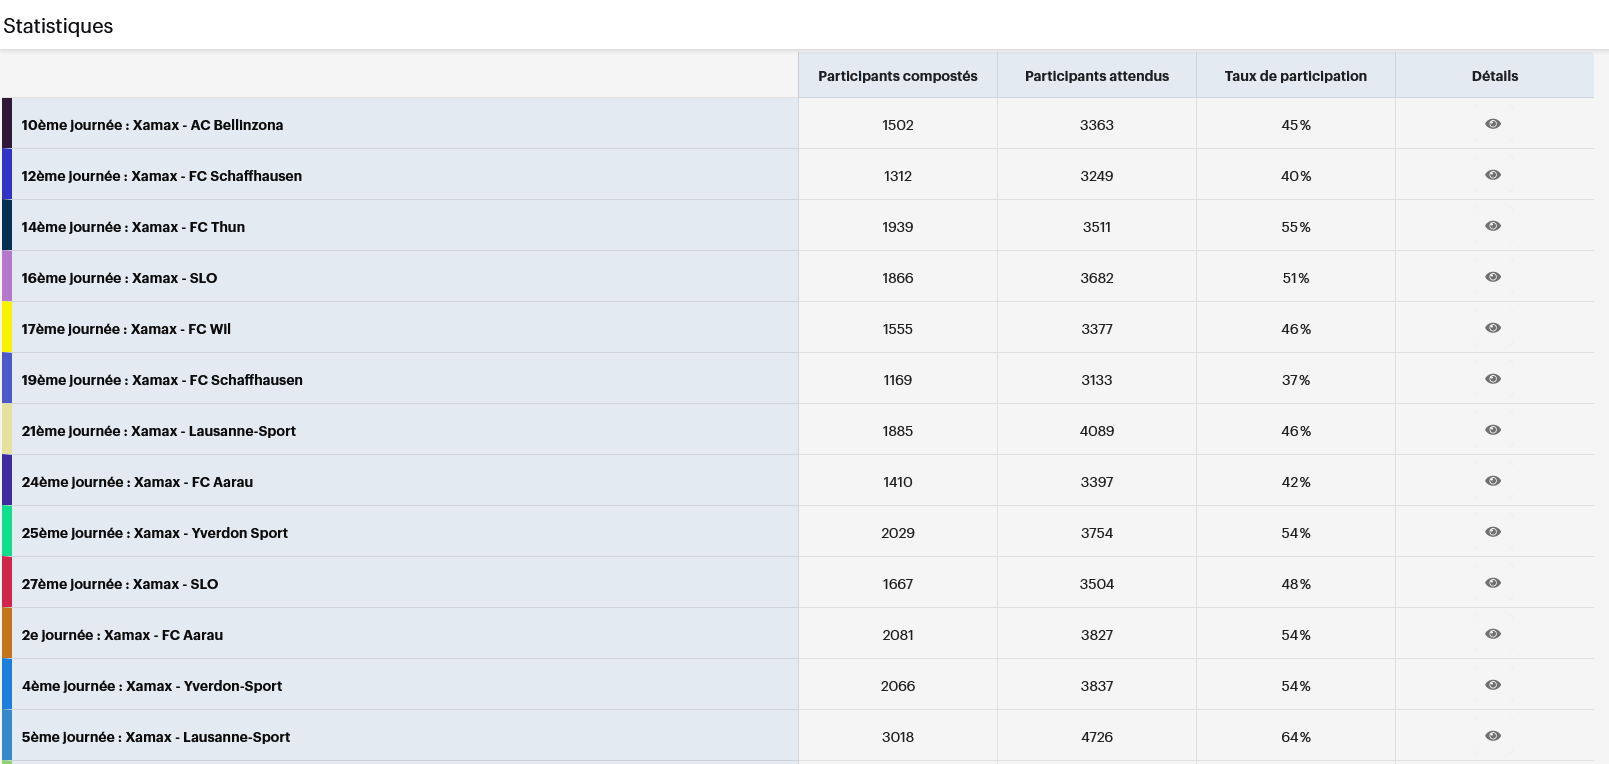Image resolution: width=1609 pixels, height=764 pixels.
Task: Click the orange color marker of 2e journée
Action: (x=7, y=633)
